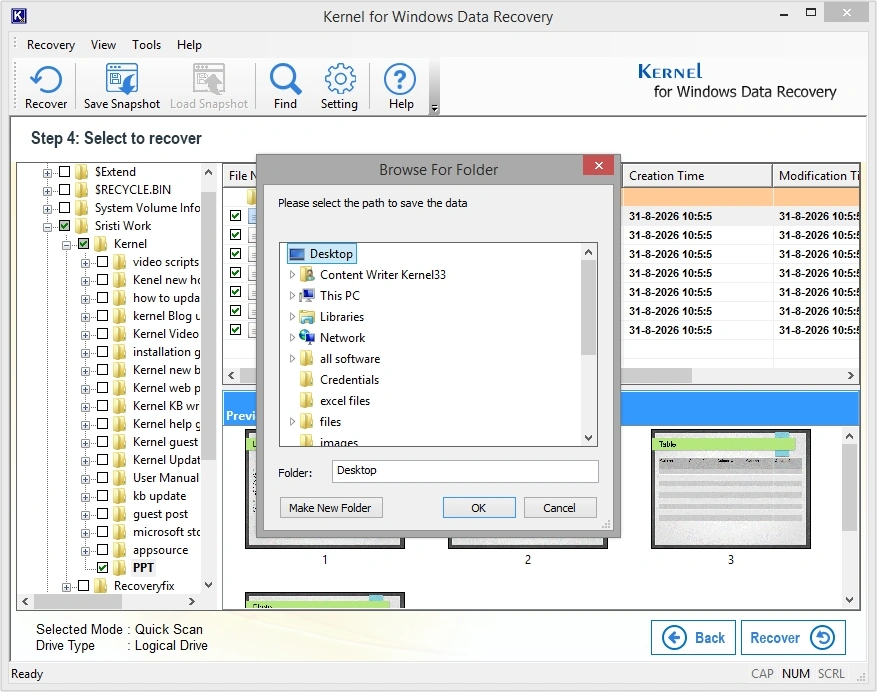Click Cancel in Browse For Folder
877x692 pixels.
pyautogui.click(x=559, y=508)
